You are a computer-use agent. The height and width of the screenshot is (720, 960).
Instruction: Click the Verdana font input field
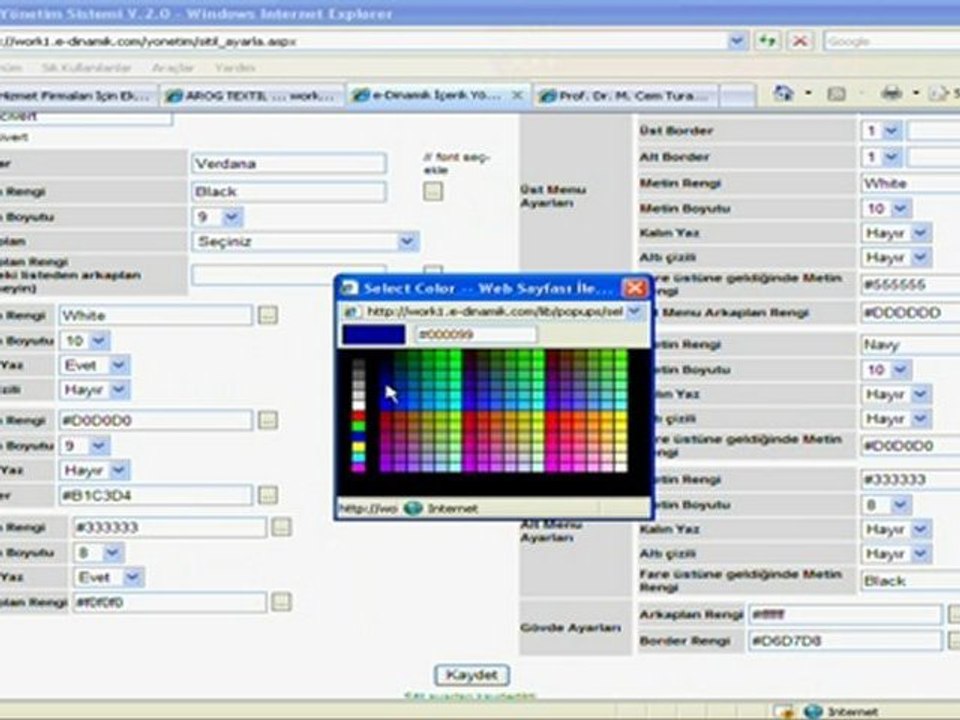[289, 163]
